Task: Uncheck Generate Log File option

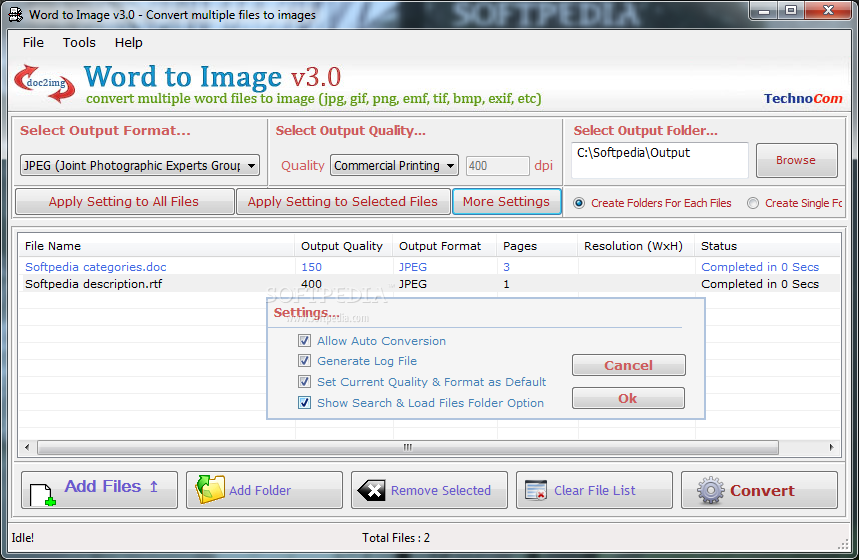Action: (305, 361)
